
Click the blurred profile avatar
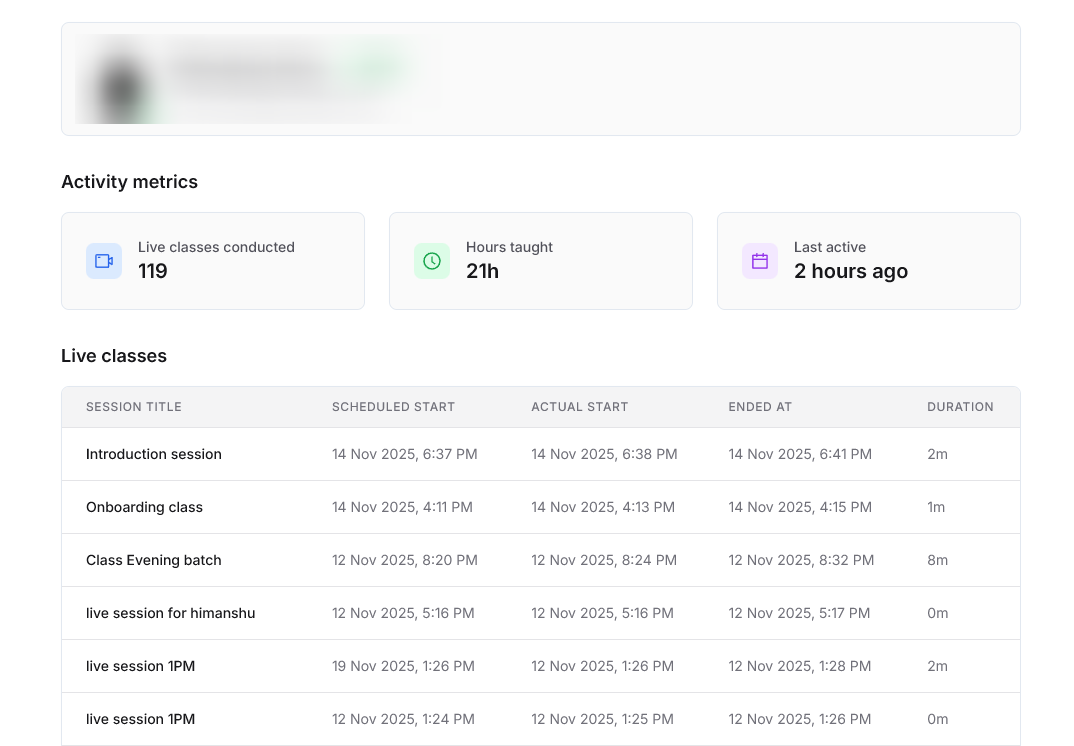(x=122, y=82)
